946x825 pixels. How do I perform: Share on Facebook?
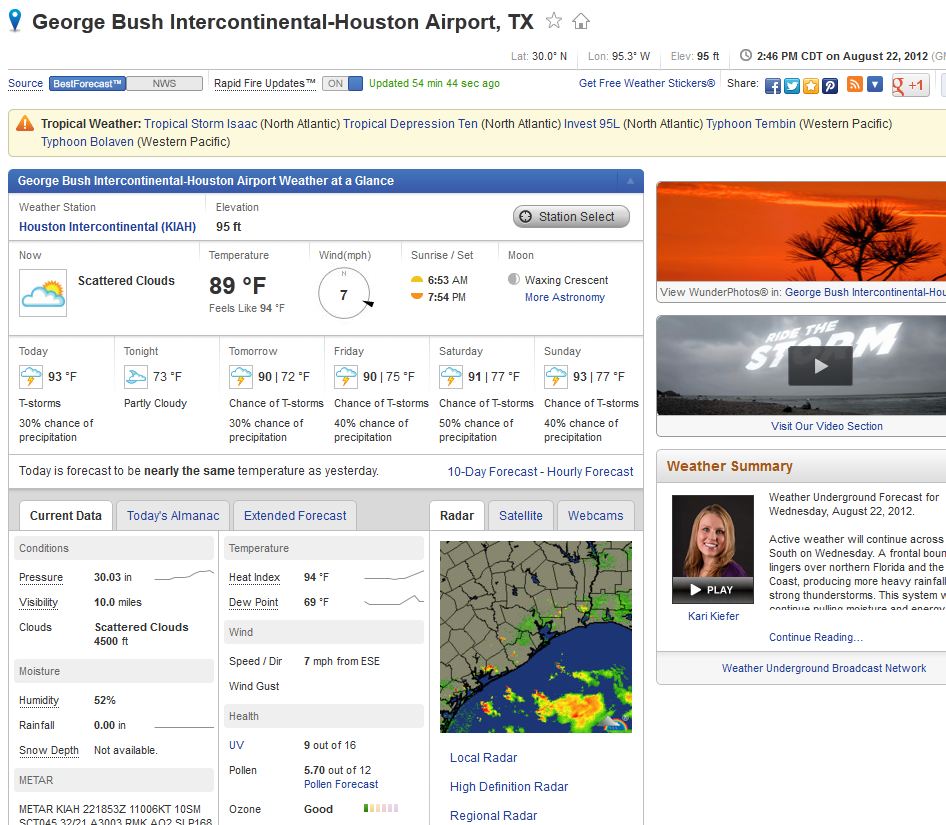pyautogui.click(x=772, y=85)
